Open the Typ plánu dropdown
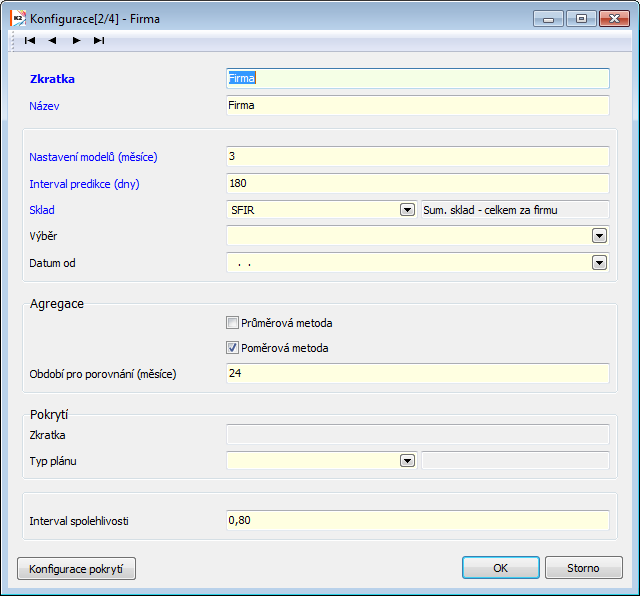The width and height of the screenshot is (640, 596). (407, 461)
